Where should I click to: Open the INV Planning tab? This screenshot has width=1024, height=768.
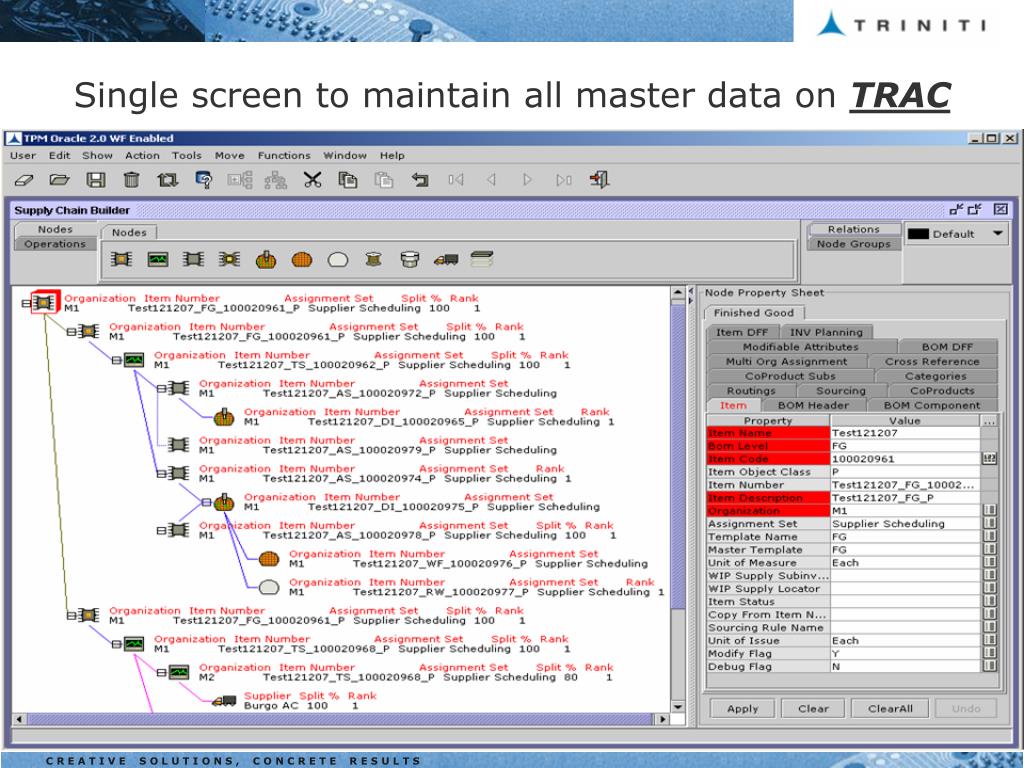point(826,332)
